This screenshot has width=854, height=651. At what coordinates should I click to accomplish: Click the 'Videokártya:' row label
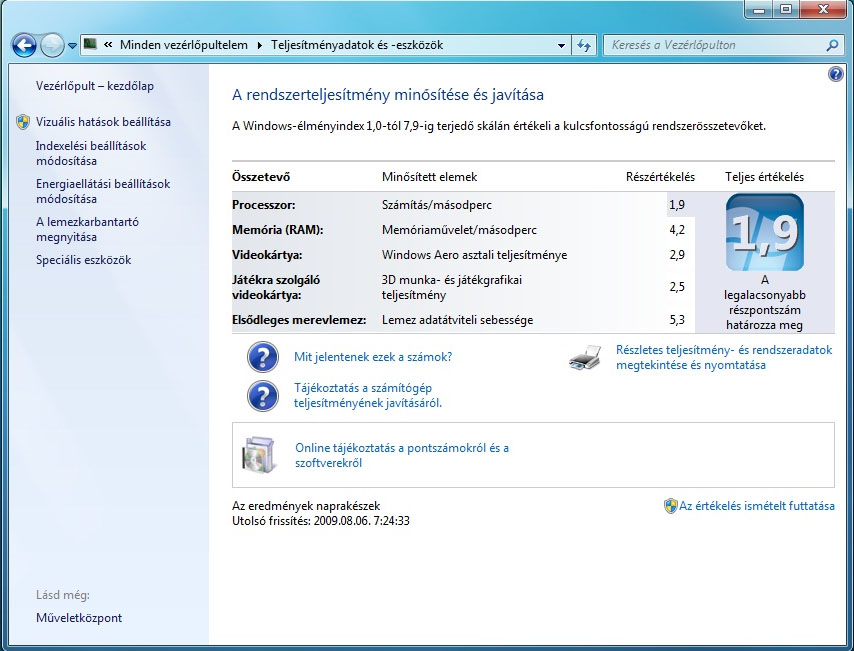(267, 255)
